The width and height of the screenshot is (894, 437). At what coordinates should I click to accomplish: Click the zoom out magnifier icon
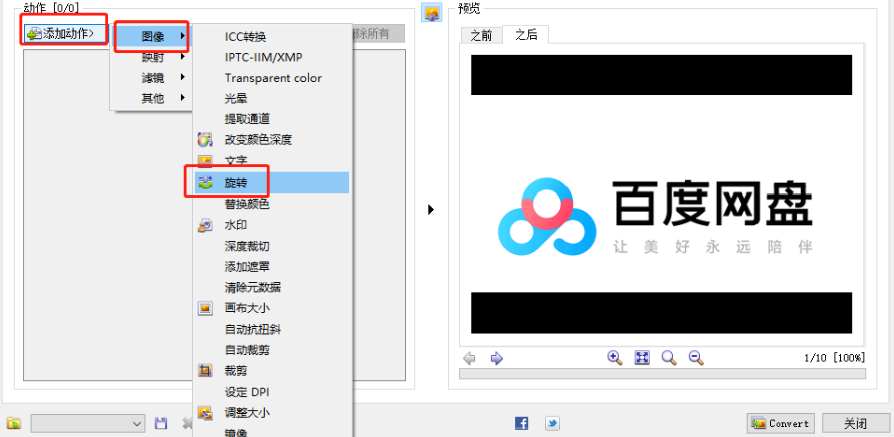[696, 358]
